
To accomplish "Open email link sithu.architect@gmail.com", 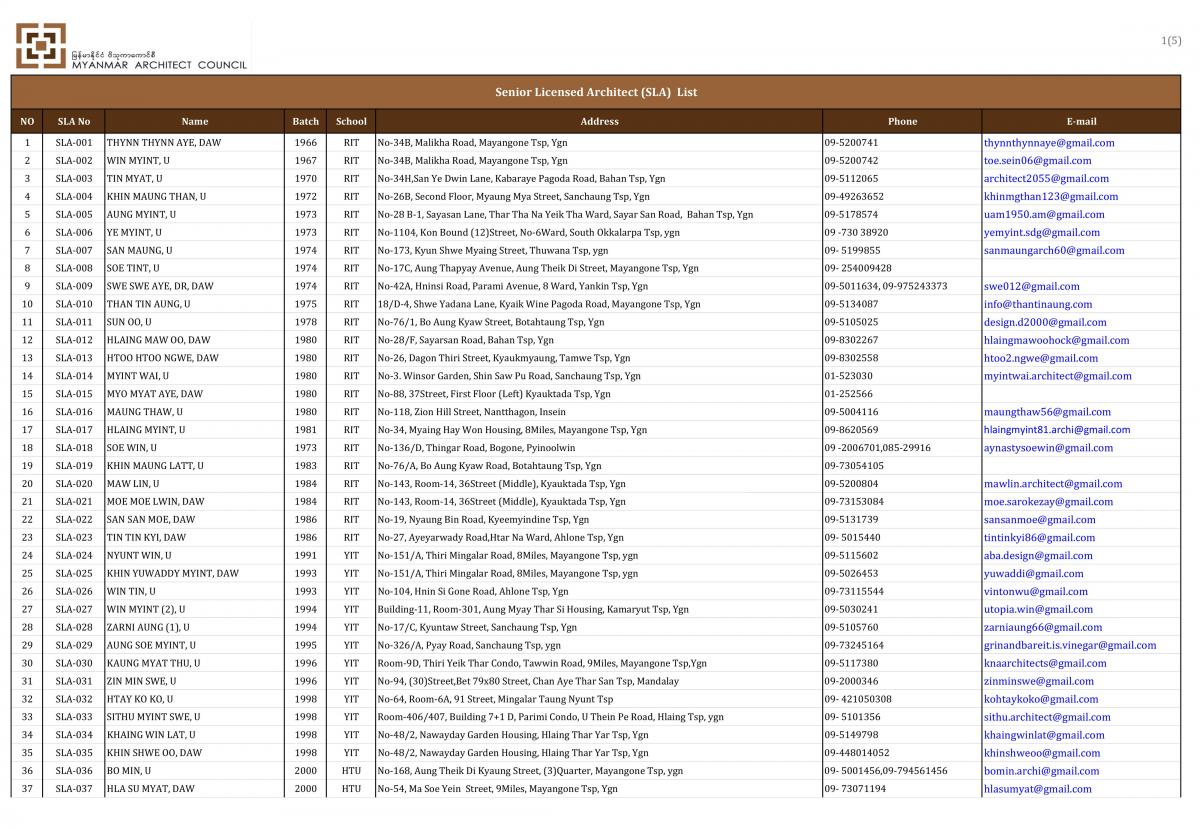I will (x=1047, y=718).
